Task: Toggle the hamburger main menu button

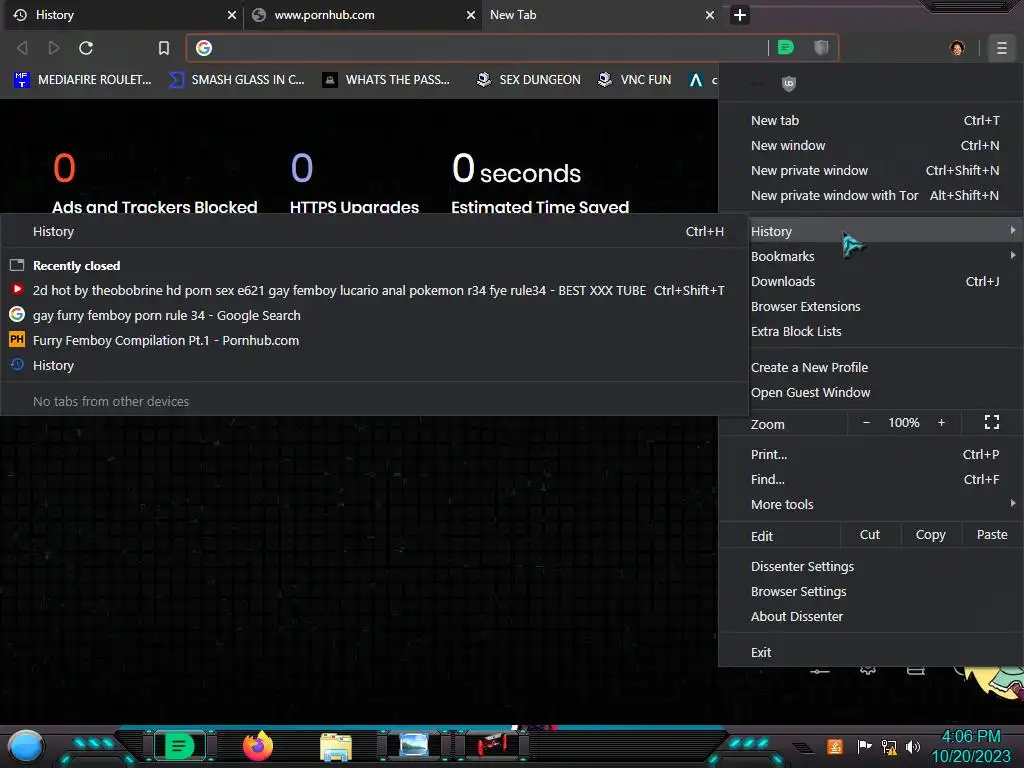Action: click(x=1001, y=48)
